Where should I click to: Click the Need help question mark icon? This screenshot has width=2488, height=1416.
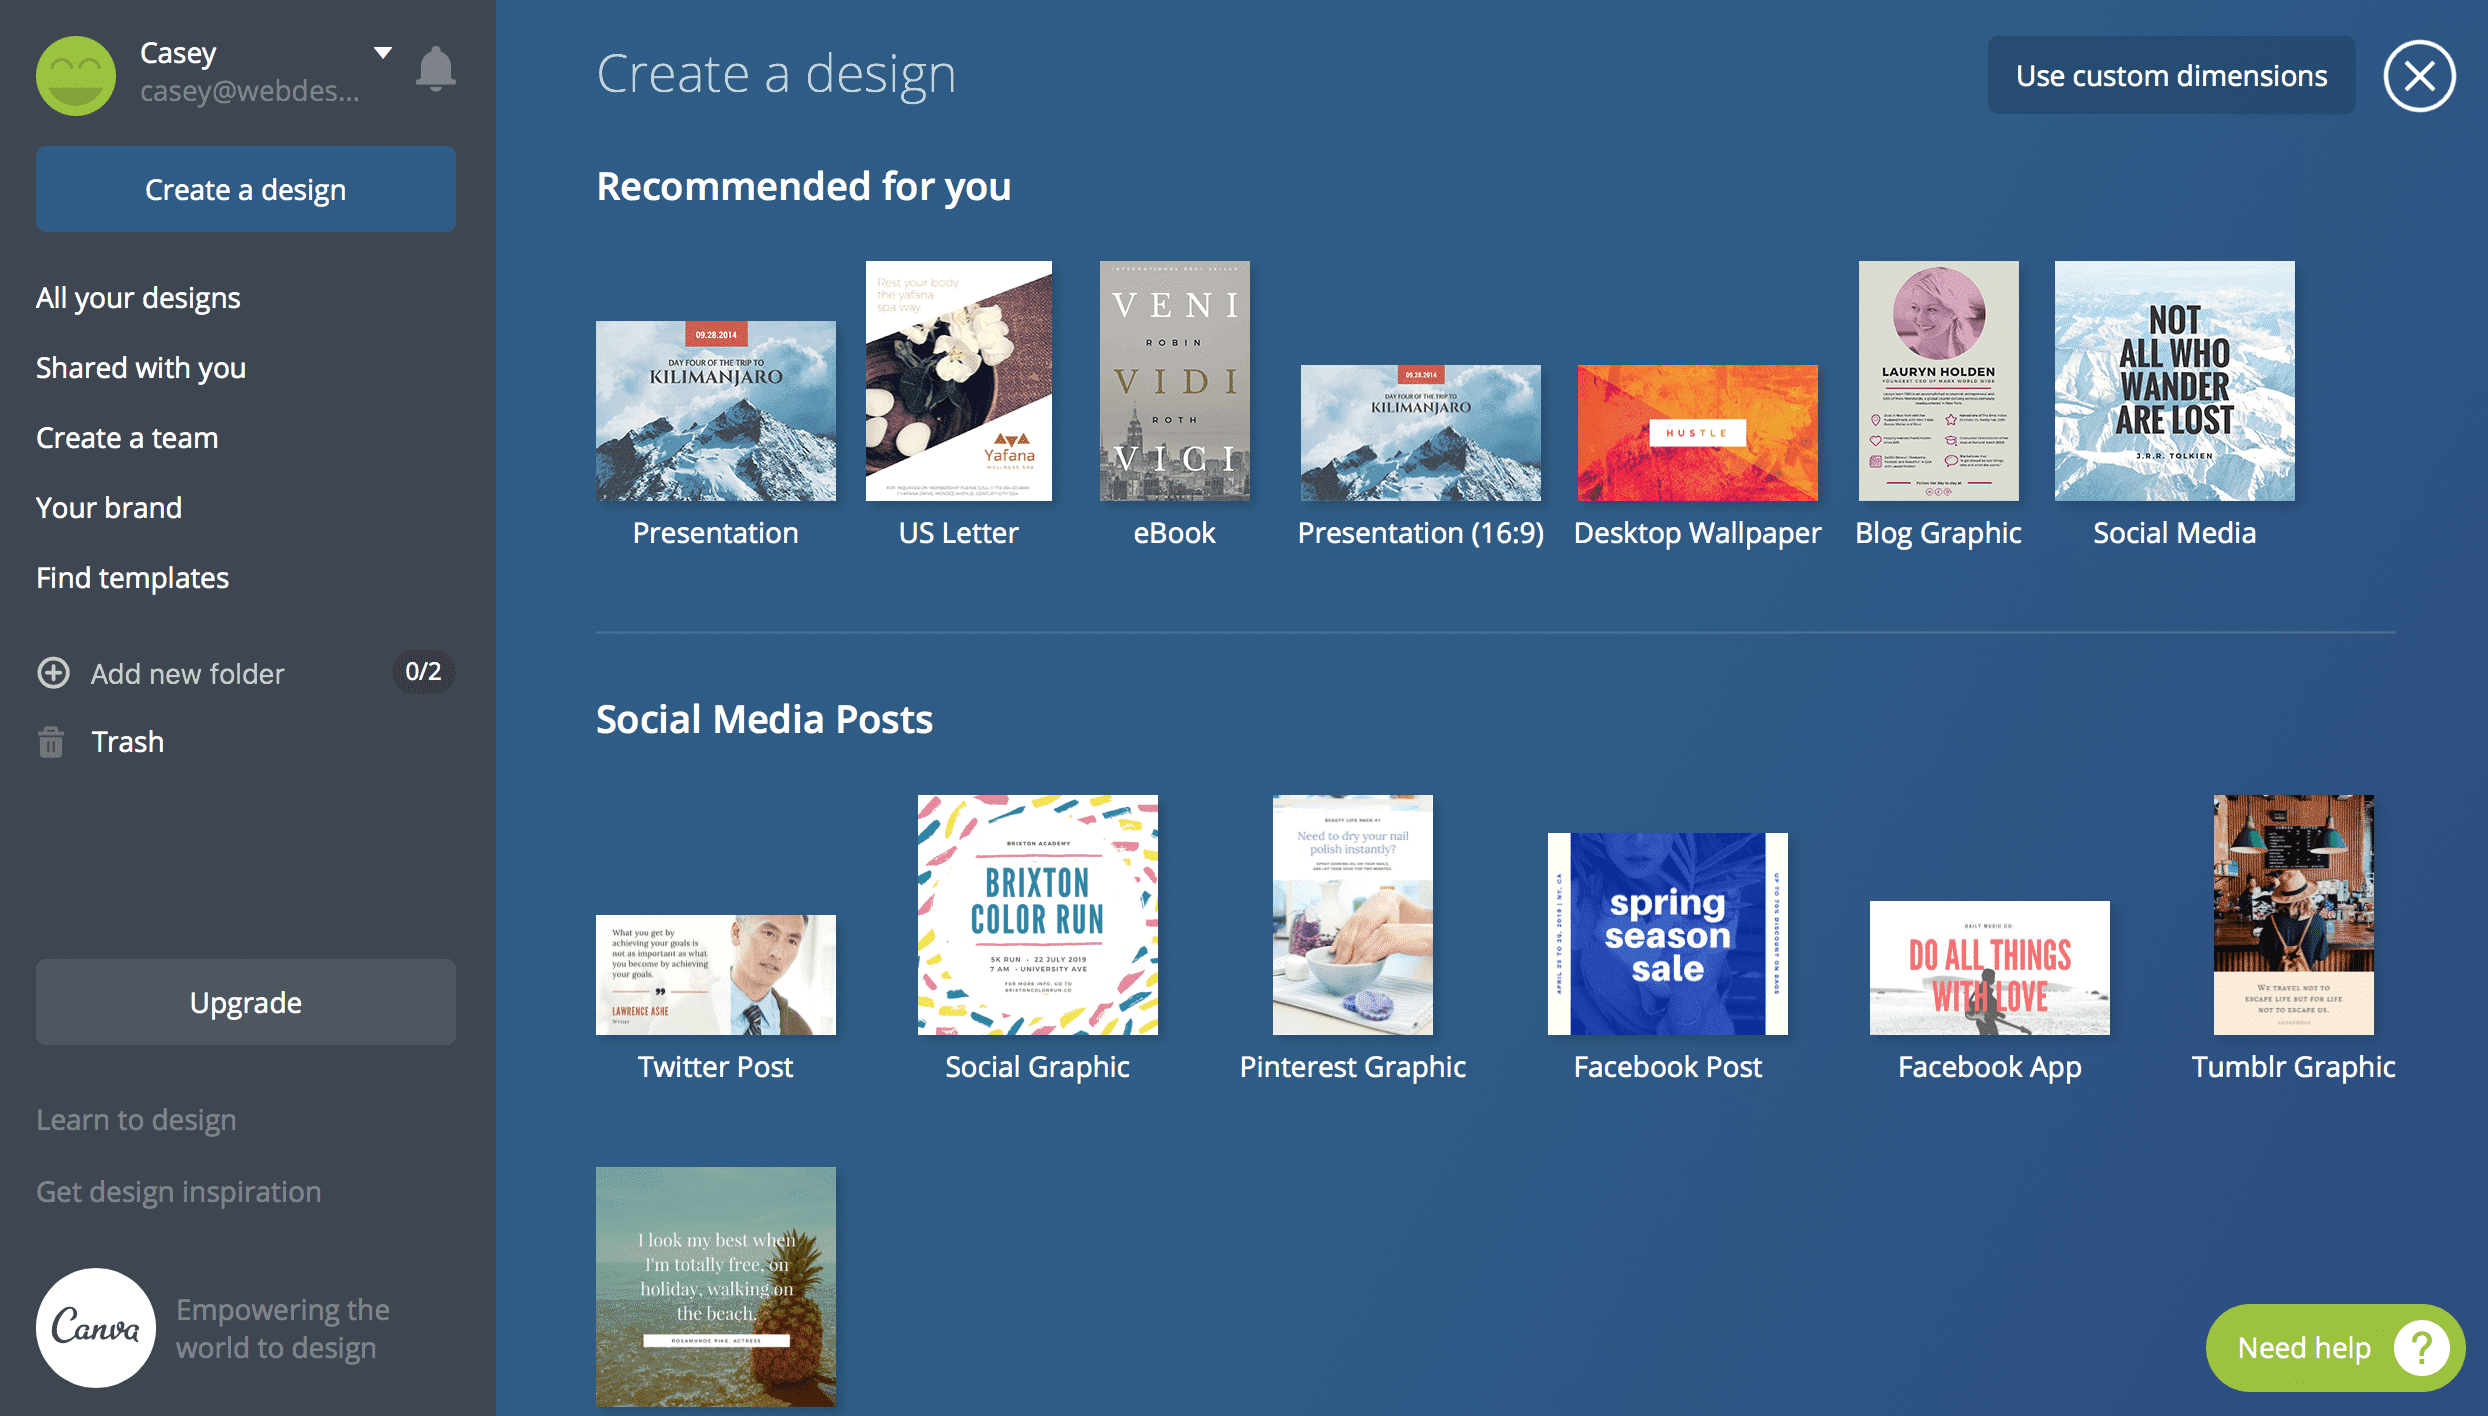click(2421, 1348)
